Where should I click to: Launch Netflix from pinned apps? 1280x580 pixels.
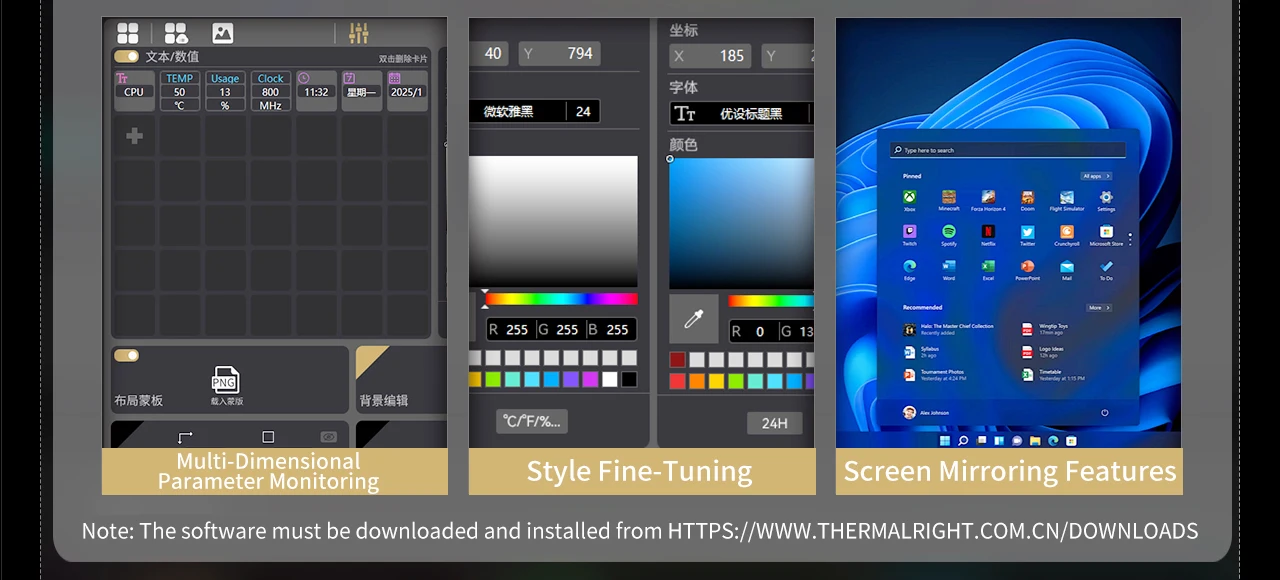point(988,232)
